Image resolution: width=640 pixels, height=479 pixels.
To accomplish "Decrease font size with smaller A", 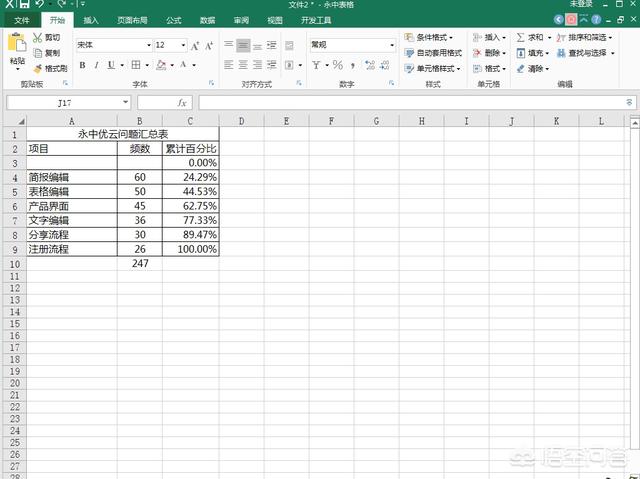I will pos(209,46).
